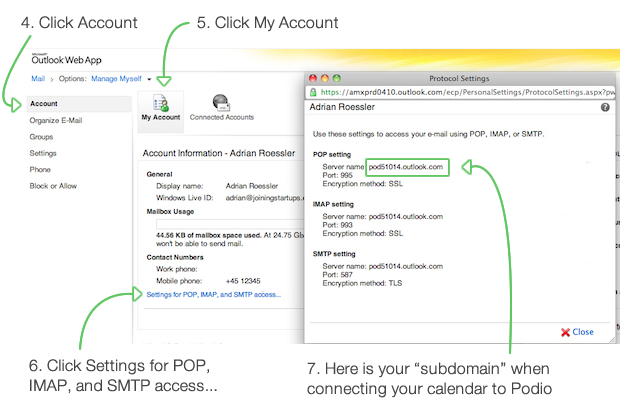
Task: Minimize the Protocol Settings window
Action: pyautogui.click(x=325, y=78)
